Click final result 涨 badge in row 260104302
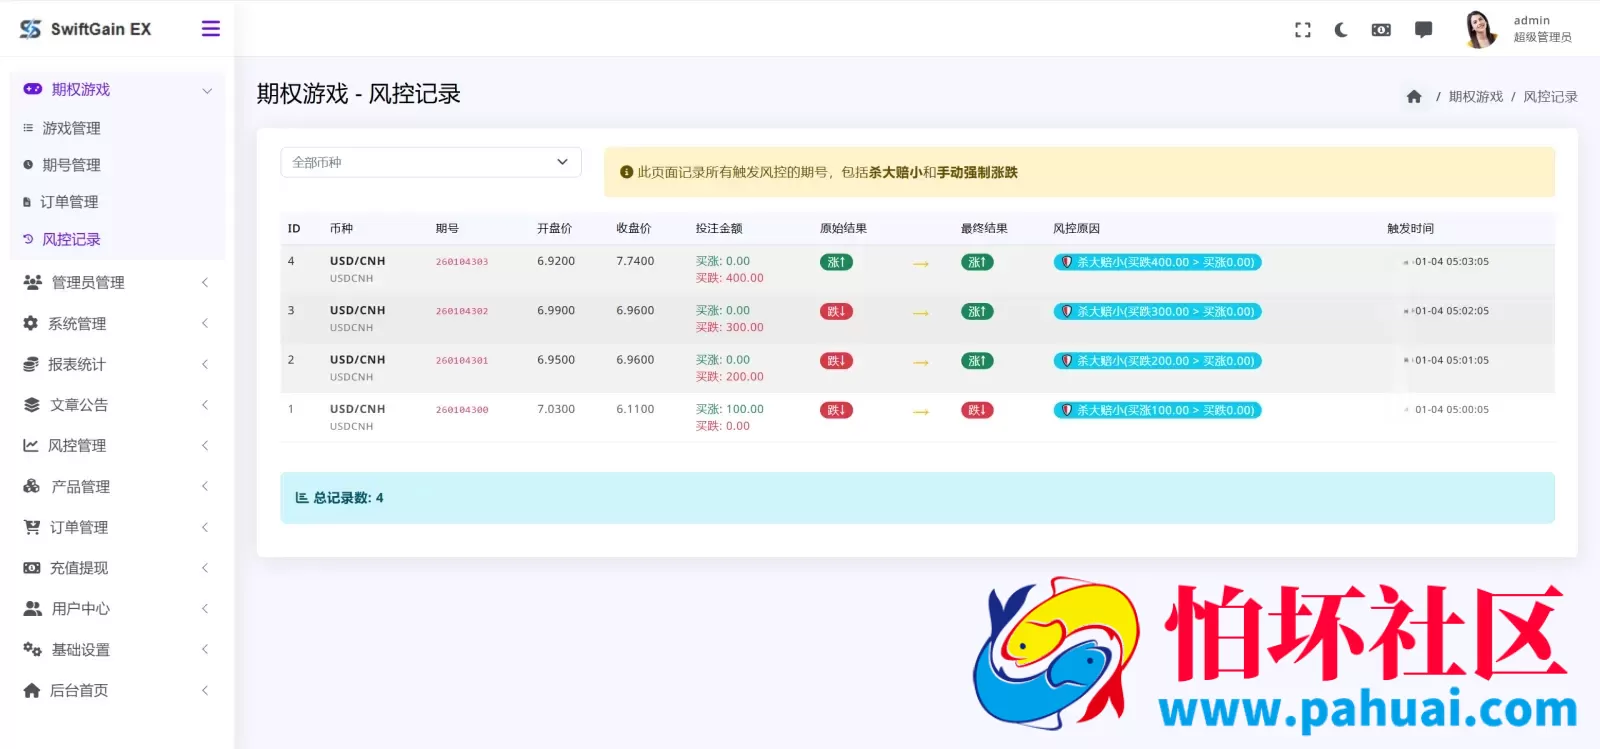The height and width of the screenshot is (749, 1600). [977, 311]
